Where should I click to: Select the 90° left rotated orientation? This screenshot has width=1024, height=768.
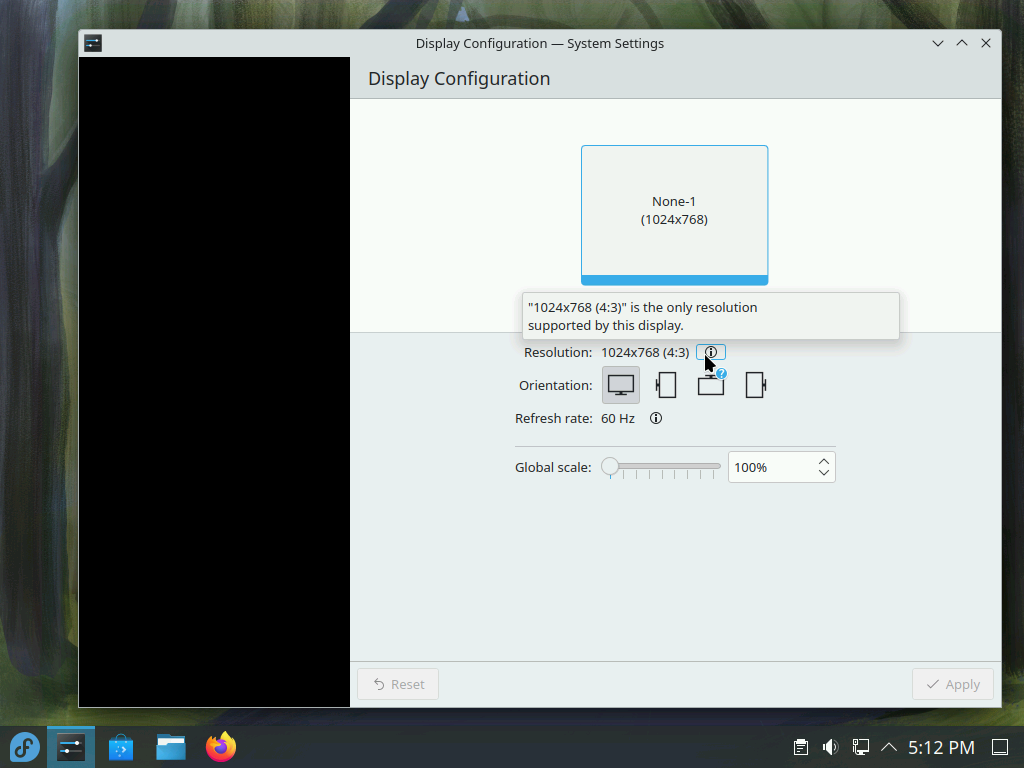pos(665,385)
